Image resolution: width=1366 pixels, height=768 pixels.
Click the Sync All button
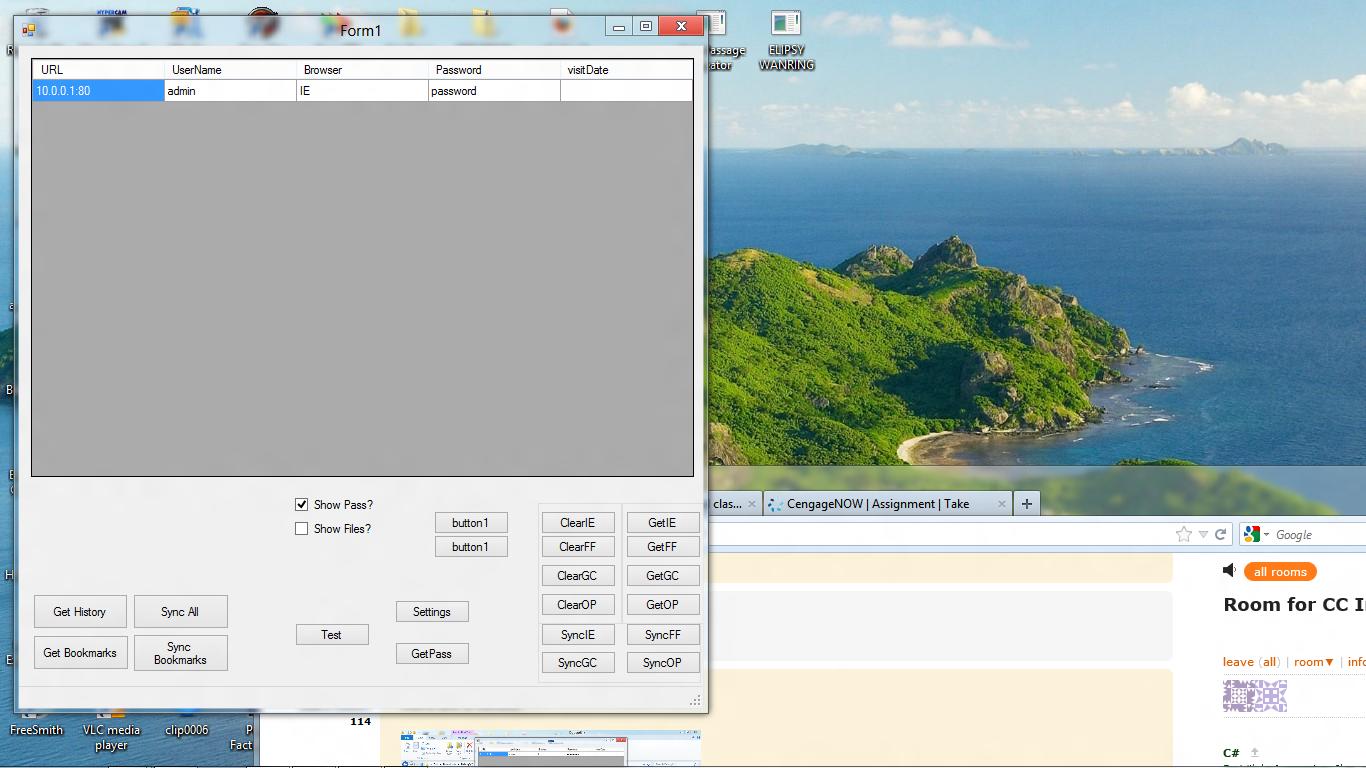(180, 612)
